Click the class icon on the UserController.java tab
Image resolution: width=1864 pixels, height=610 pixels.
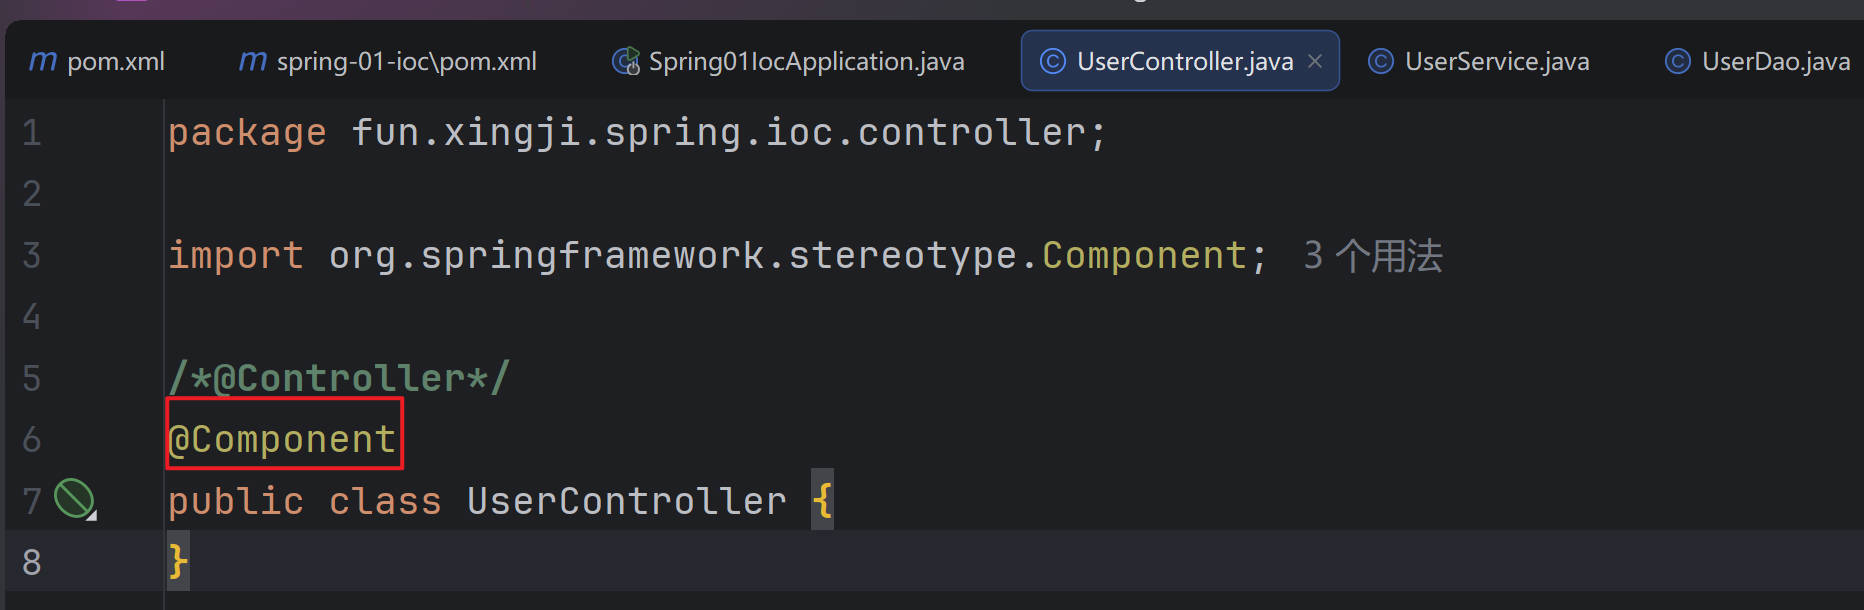pos(1053,62)
